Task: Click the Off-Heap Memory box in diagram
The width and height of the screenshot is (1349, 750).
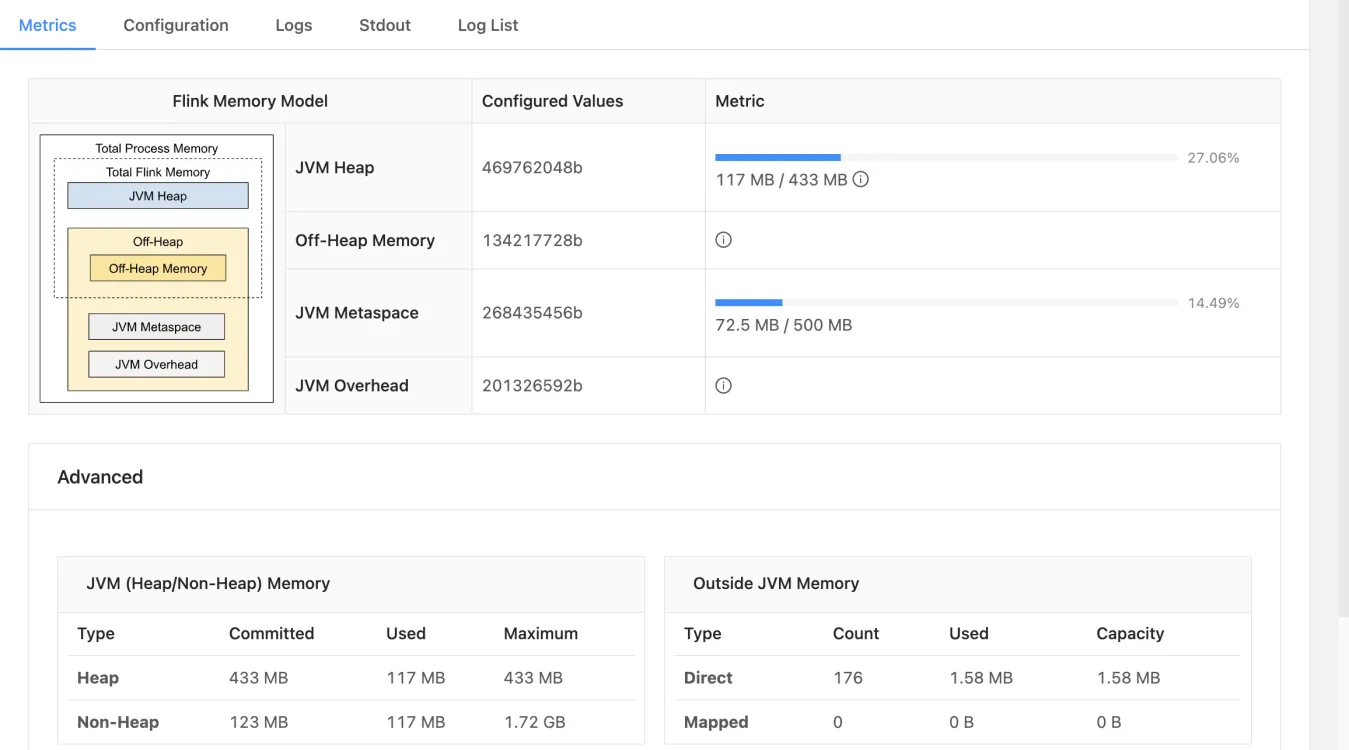Action: tap(158, 268)
